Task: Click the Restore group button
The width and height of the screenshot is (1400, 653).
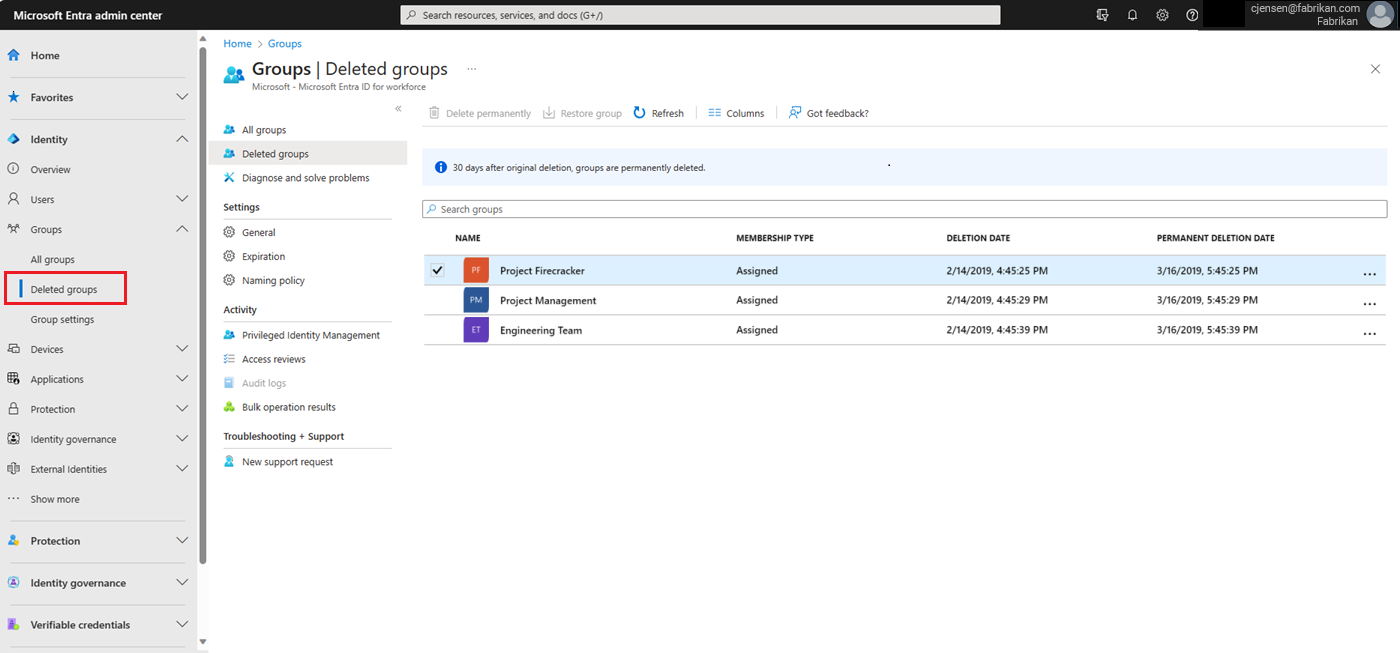Action: [582, 113]
